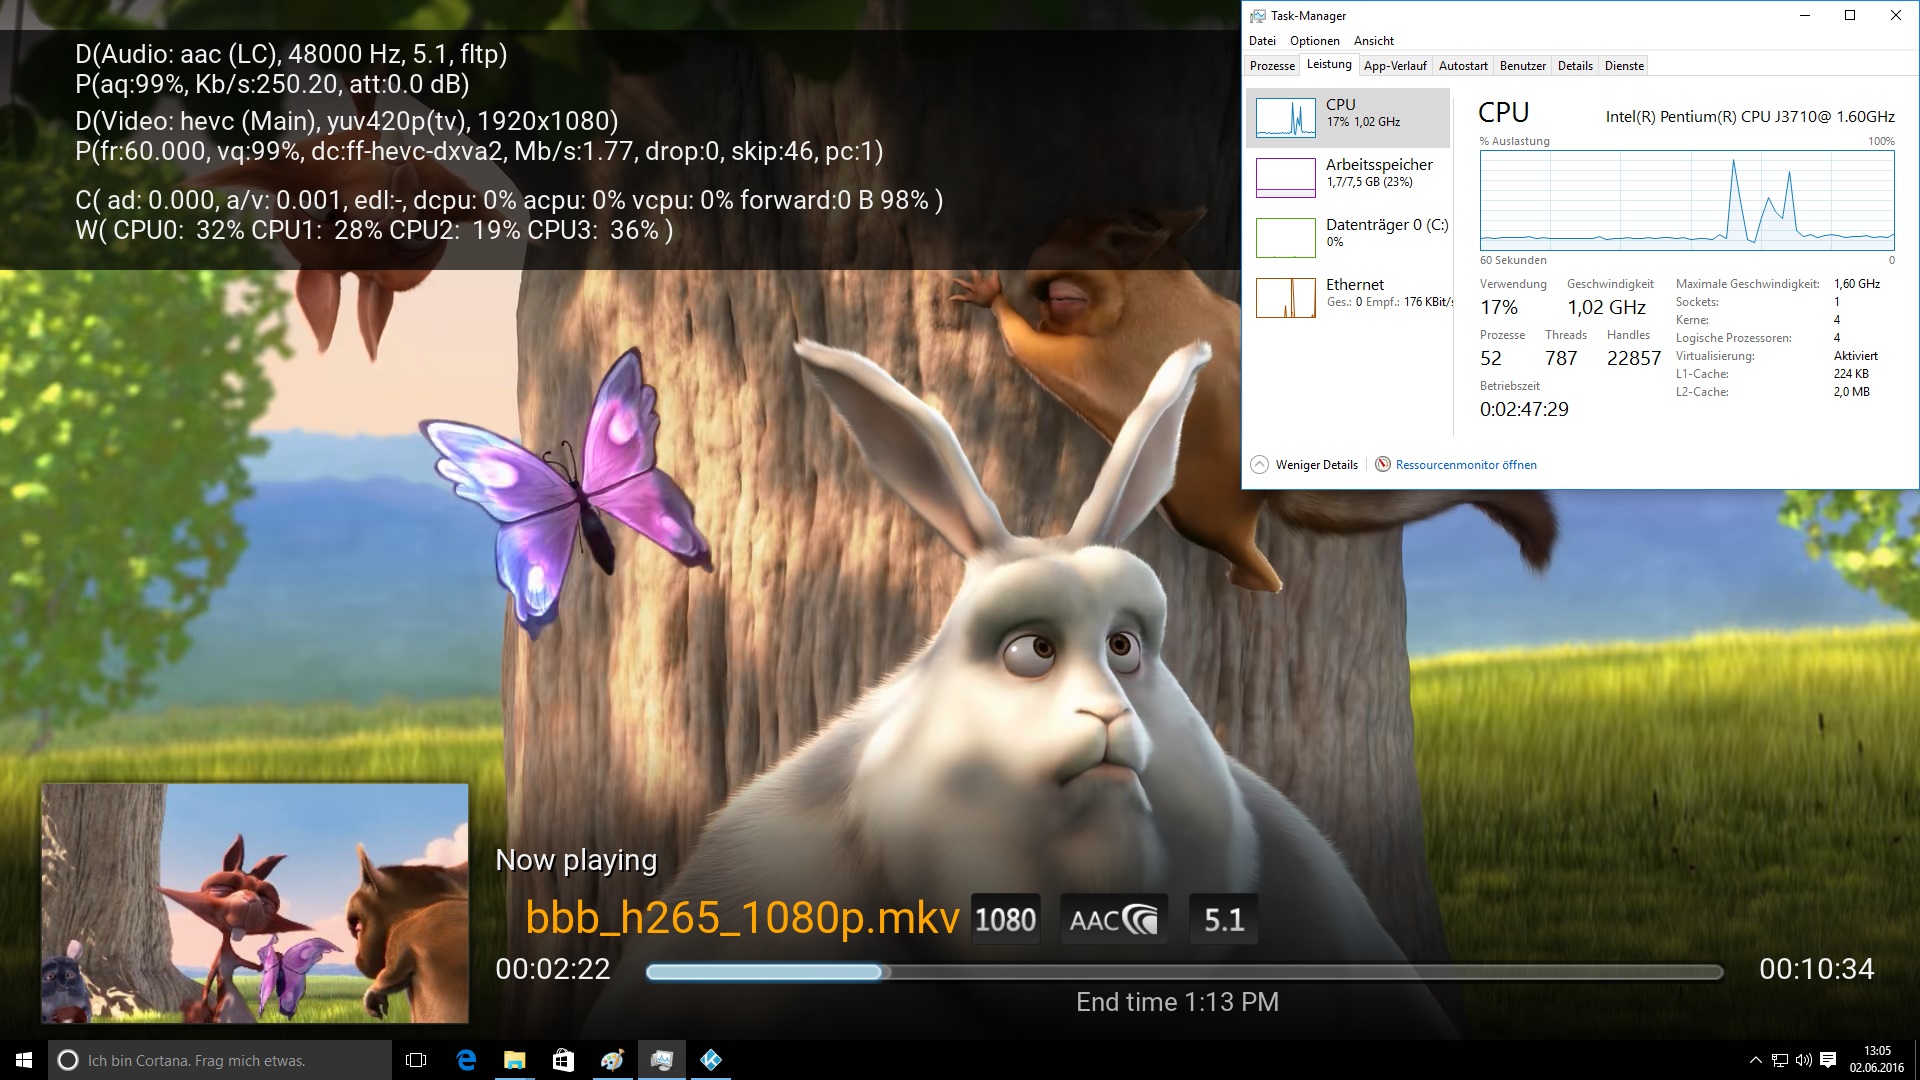
Task: Click the Handles value 22857
Action: pyautogui.click(x=1634, y=358)
